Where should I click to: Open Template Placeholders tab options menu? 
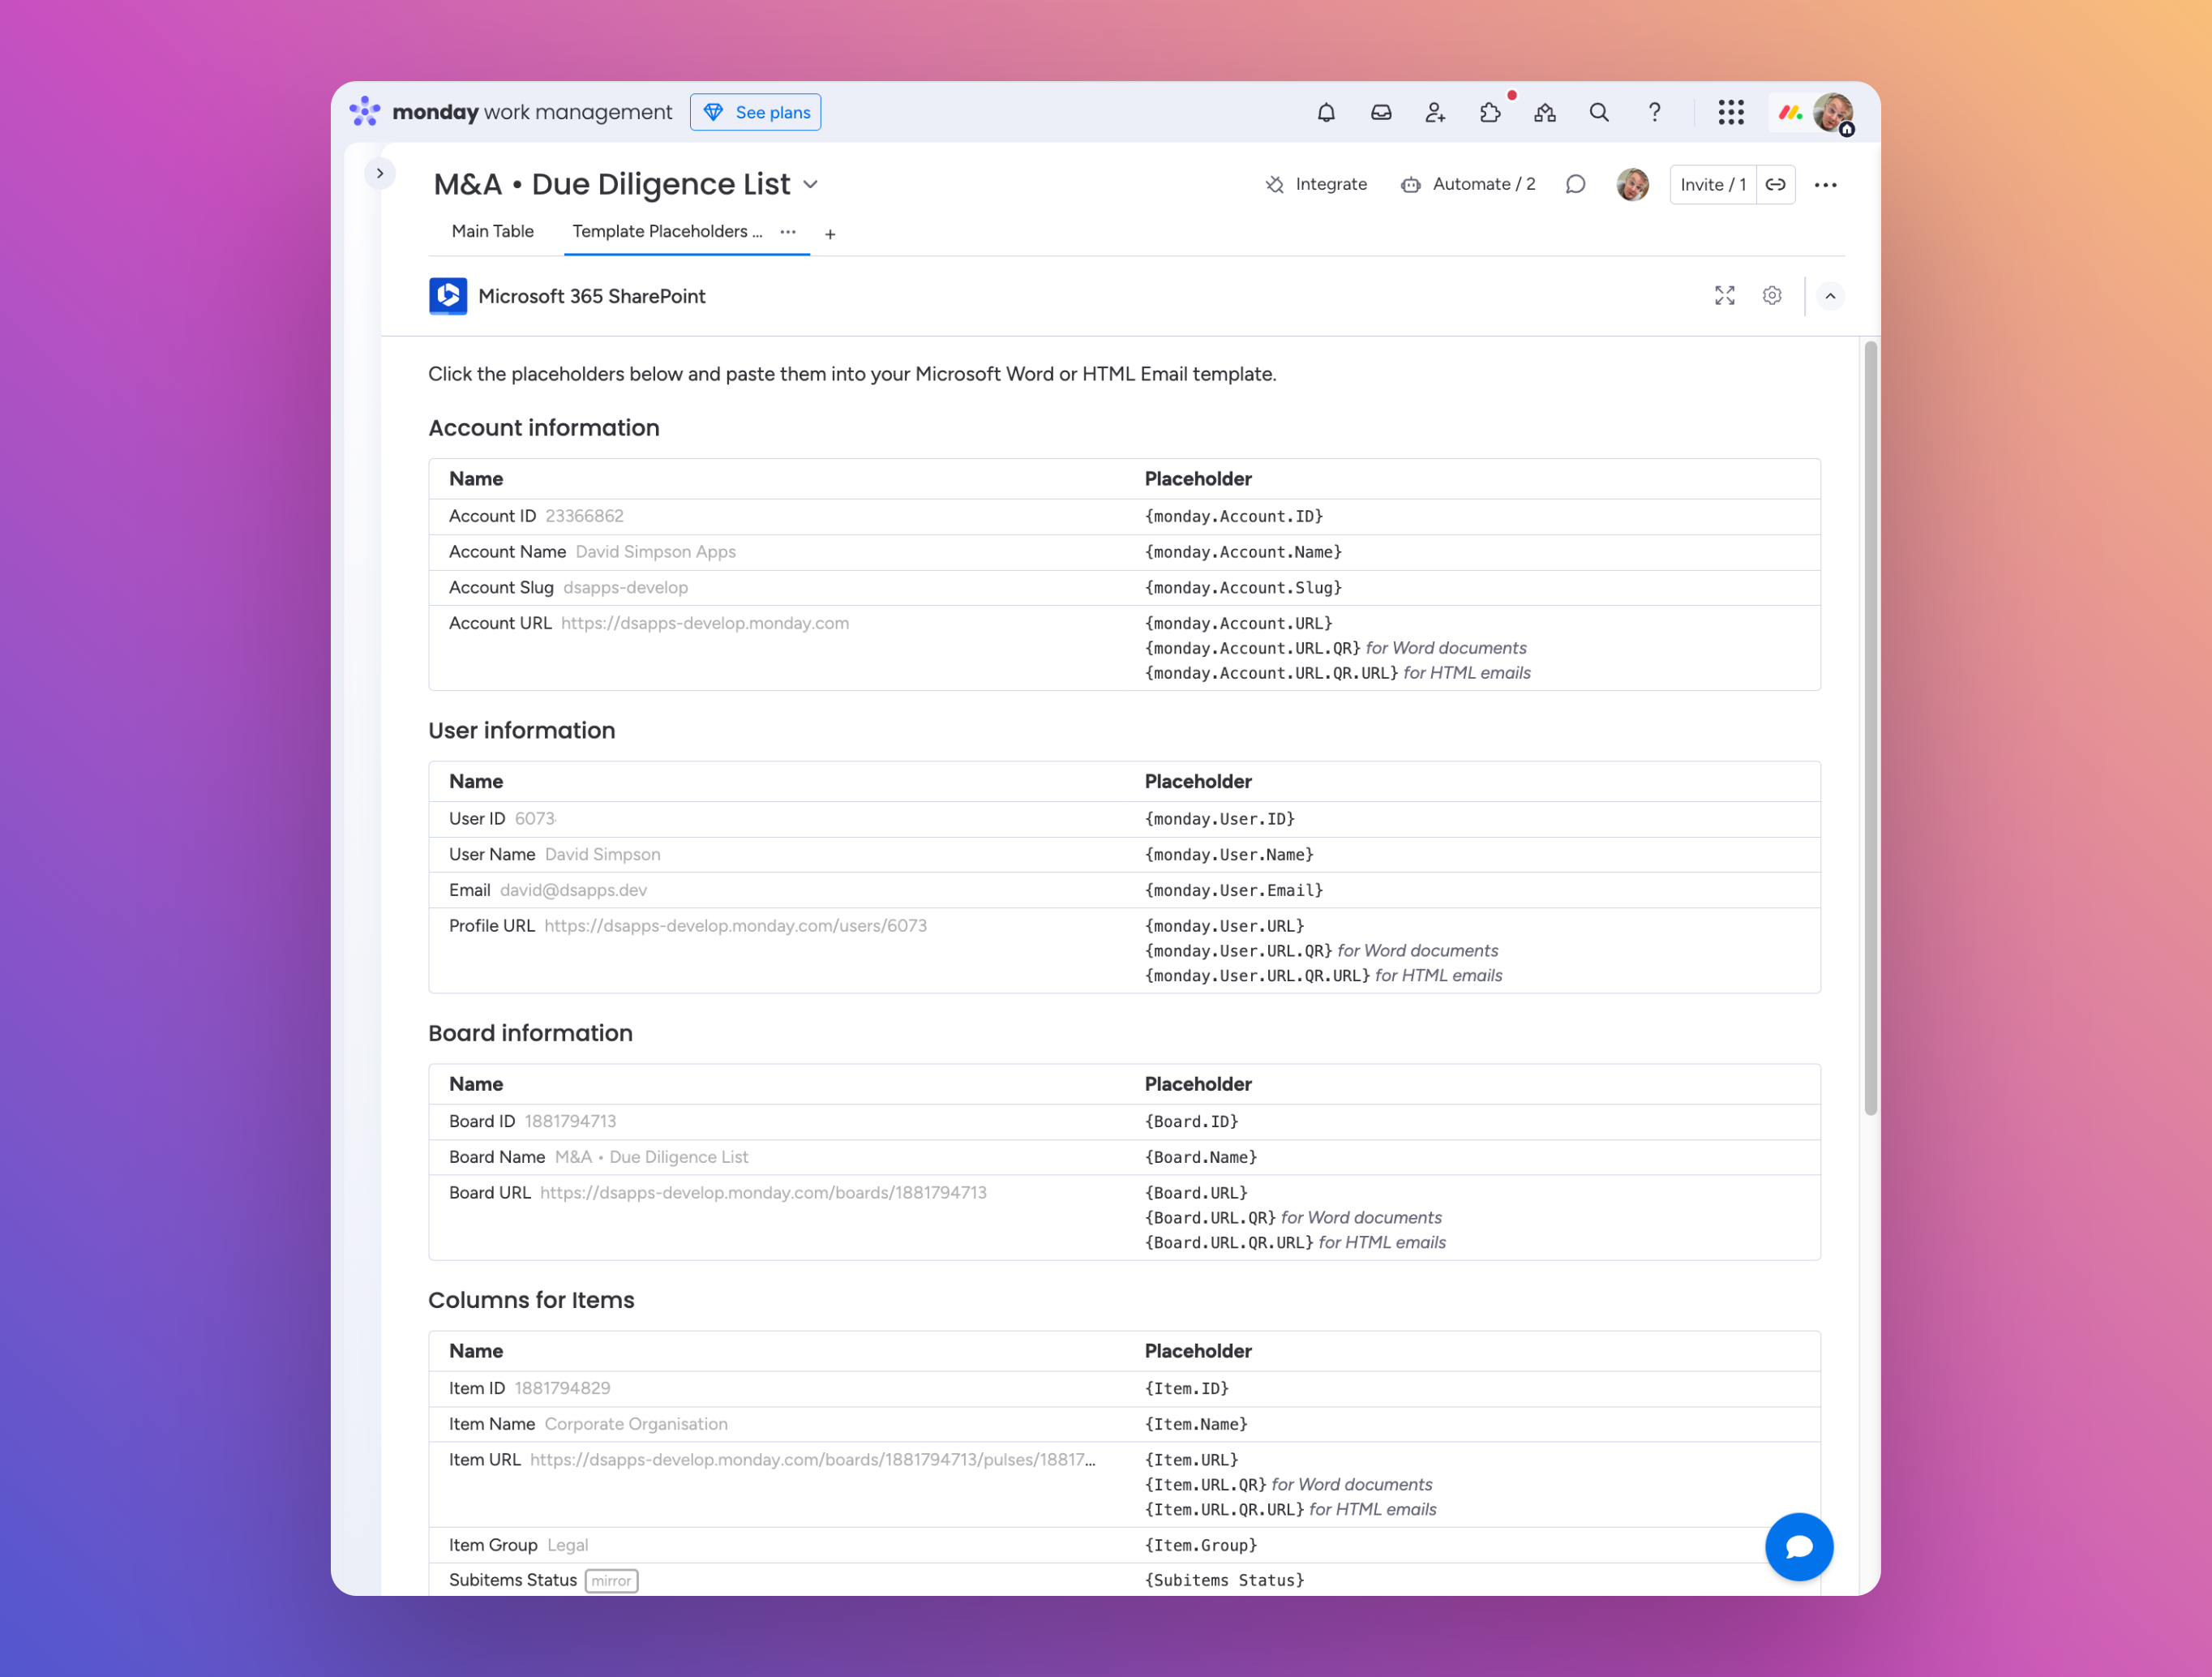[x=788, y=232]
